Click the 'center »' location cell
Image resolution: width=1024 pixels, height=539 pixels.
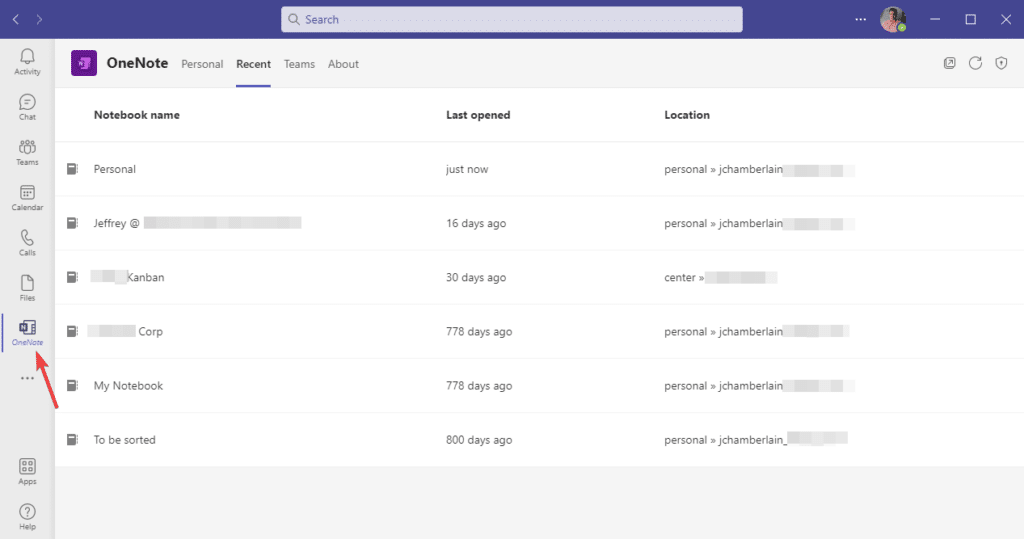tap(720, 278)
